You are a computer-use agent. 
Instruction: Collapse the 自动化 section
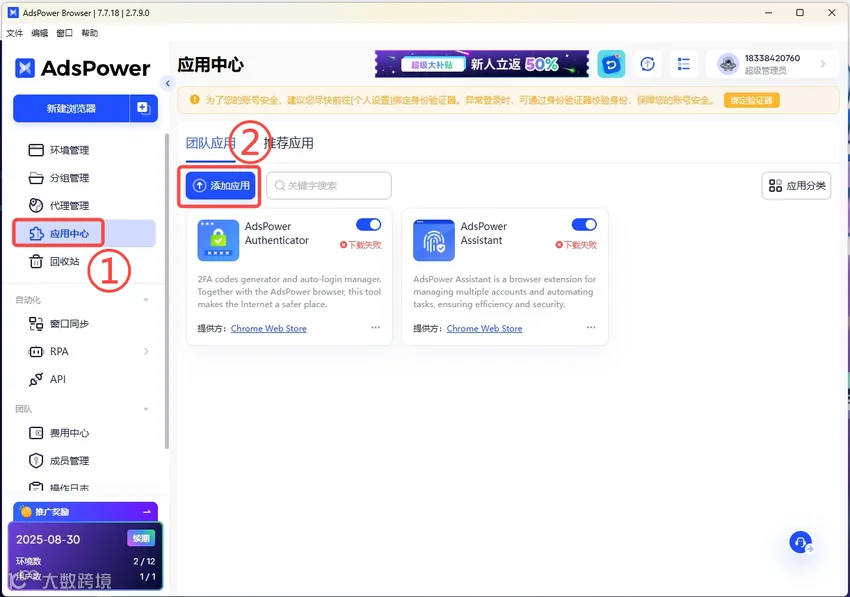point(146,300)
